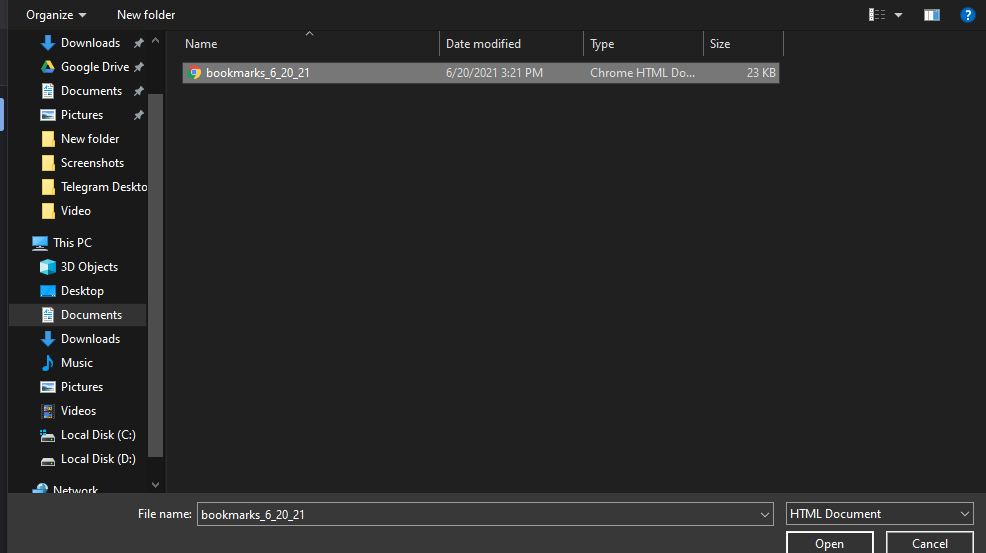Click sidebar scrollbar up arrow
The image size is (986, 553).
pos(155,40)
